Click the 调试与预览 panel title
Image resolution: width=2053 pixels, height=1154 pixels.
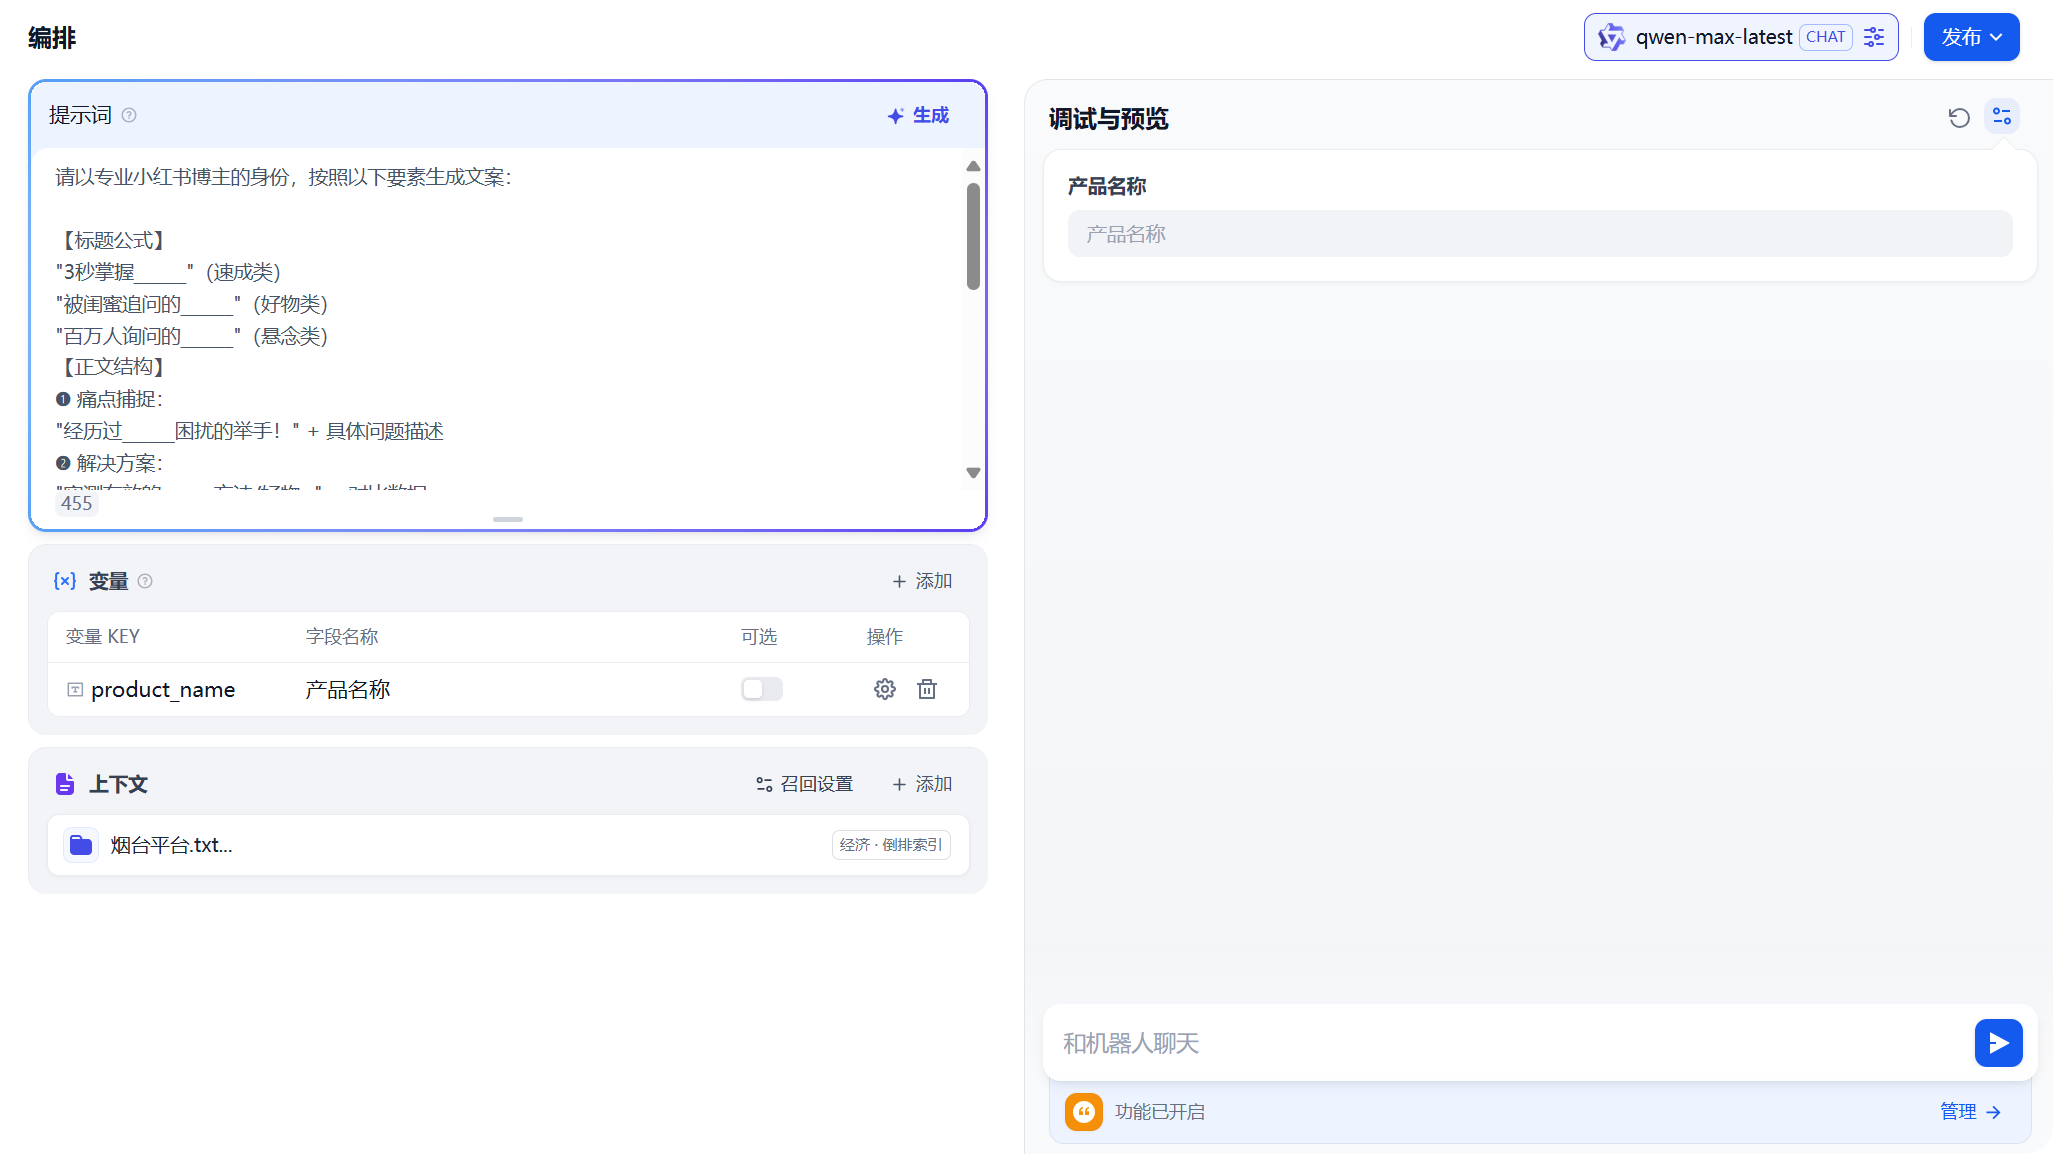1108,119
